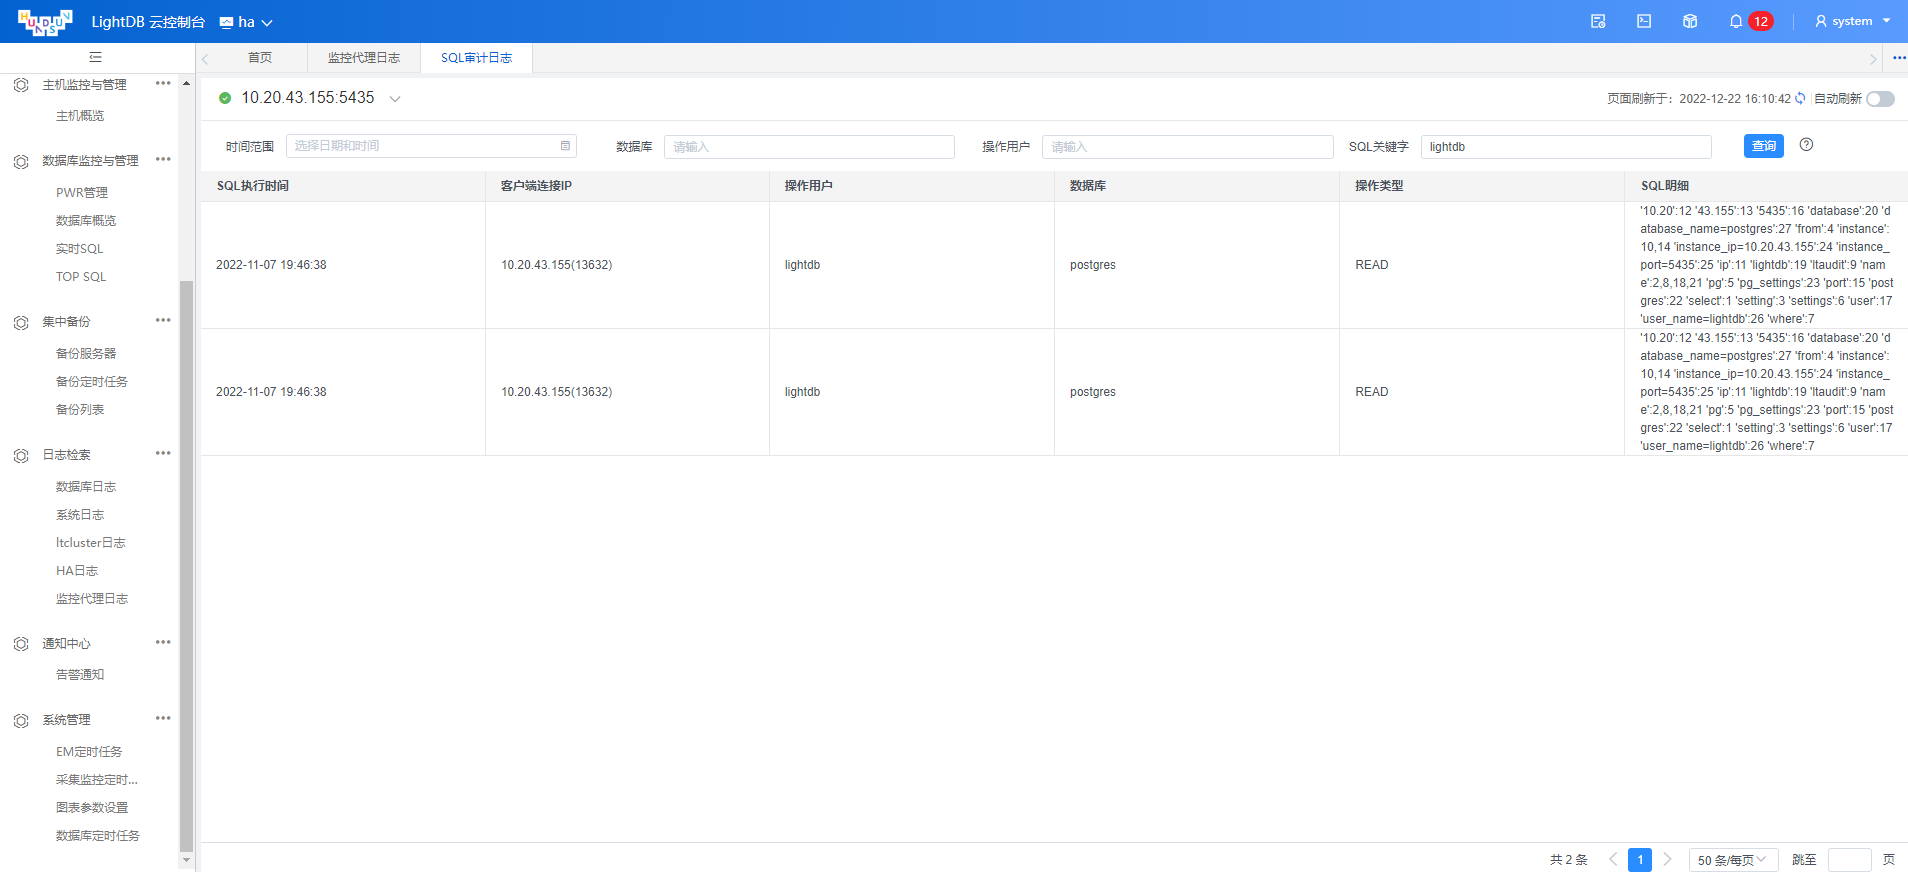Open tab bar more options dots

(1898, 58)
